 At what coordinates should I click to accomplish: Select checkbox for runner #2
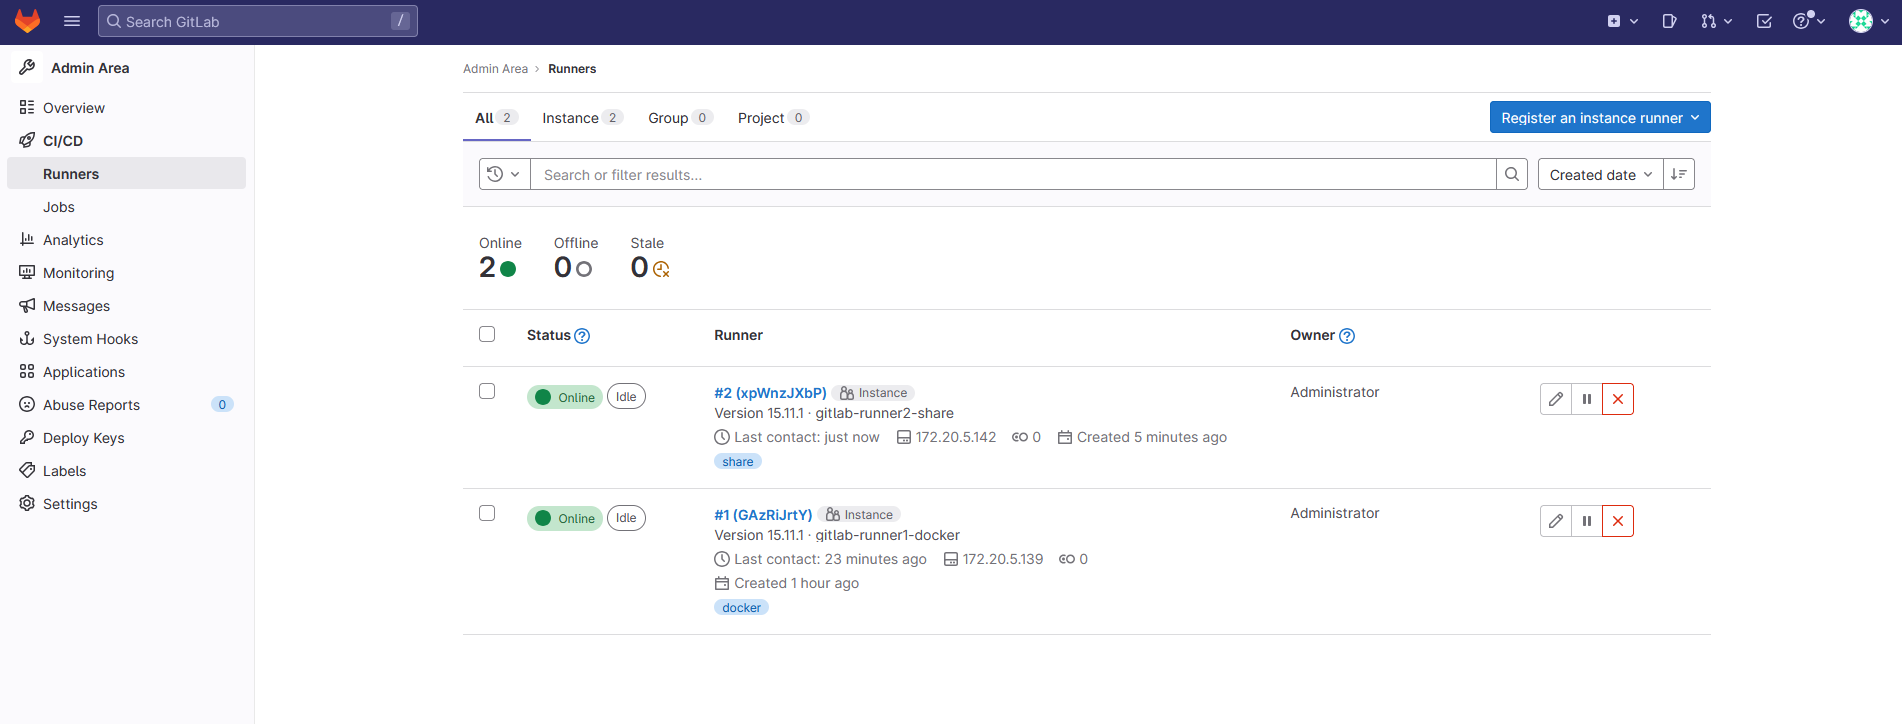click(487, 391)
